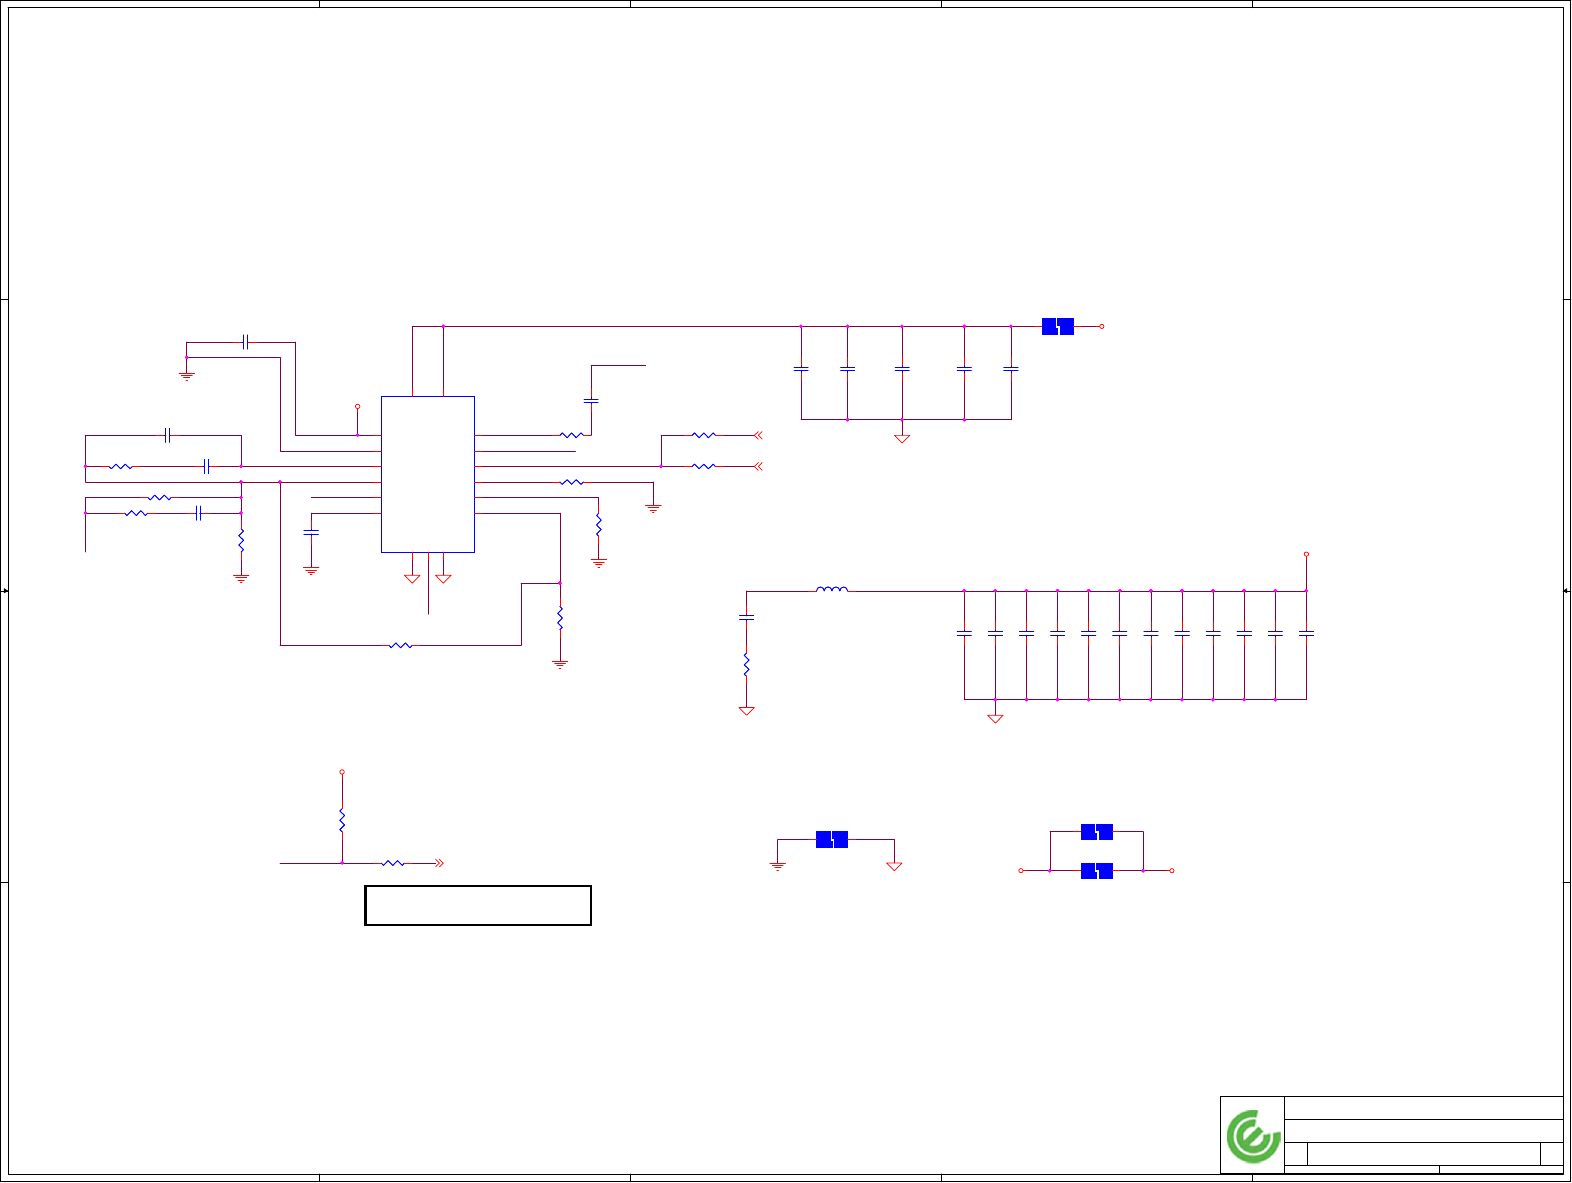1572x1183 pixels.
Task: Click the ground triangle right of the ground jumper
Action: click(894, 866)
